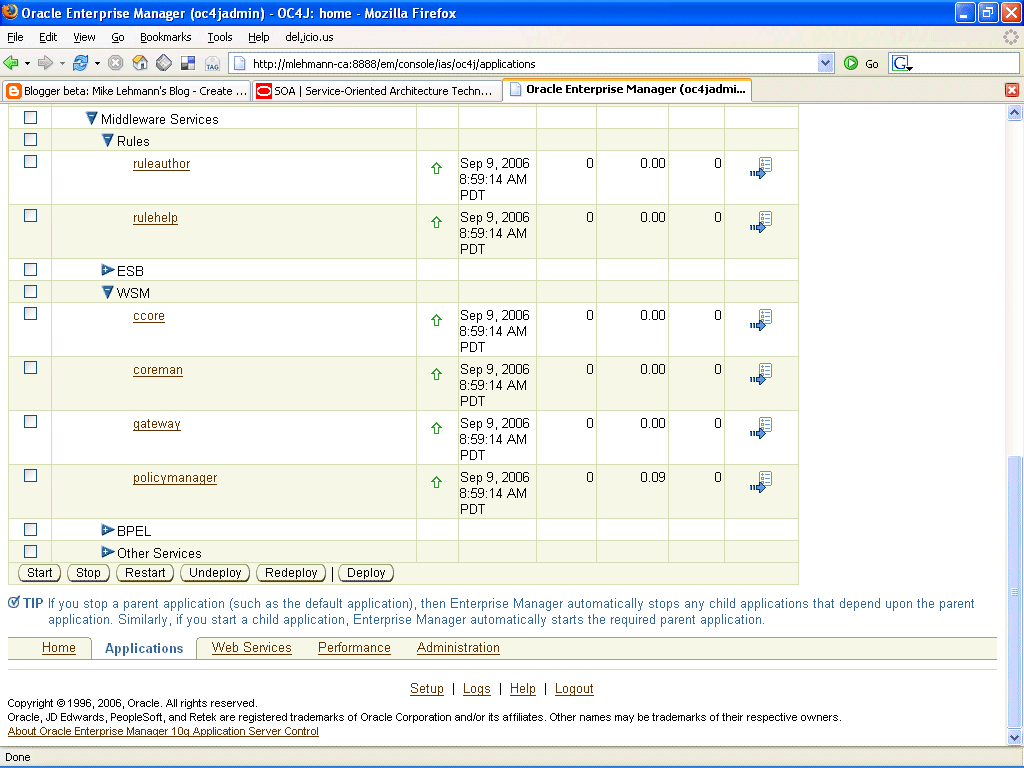Image resolution: width=1024 pixels, height=768 pixels.
Task: Go to the Web Services page tab
Action: click(251, 647)
